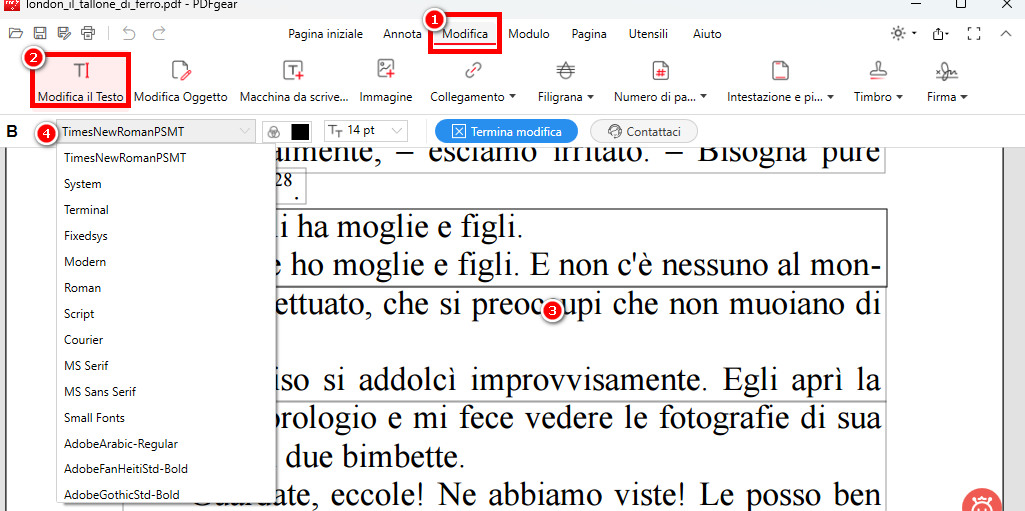Click the Intestazione e piè di pagina icon
This screenshot has width=1025, height=511.
point(781,70)
